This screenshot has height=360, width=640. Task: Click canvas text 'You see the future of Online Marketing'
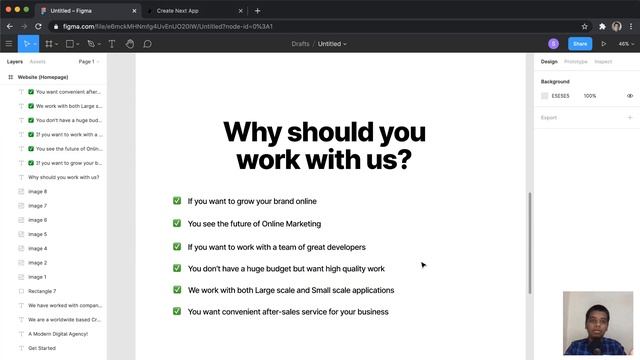click(x=254, y=224)
